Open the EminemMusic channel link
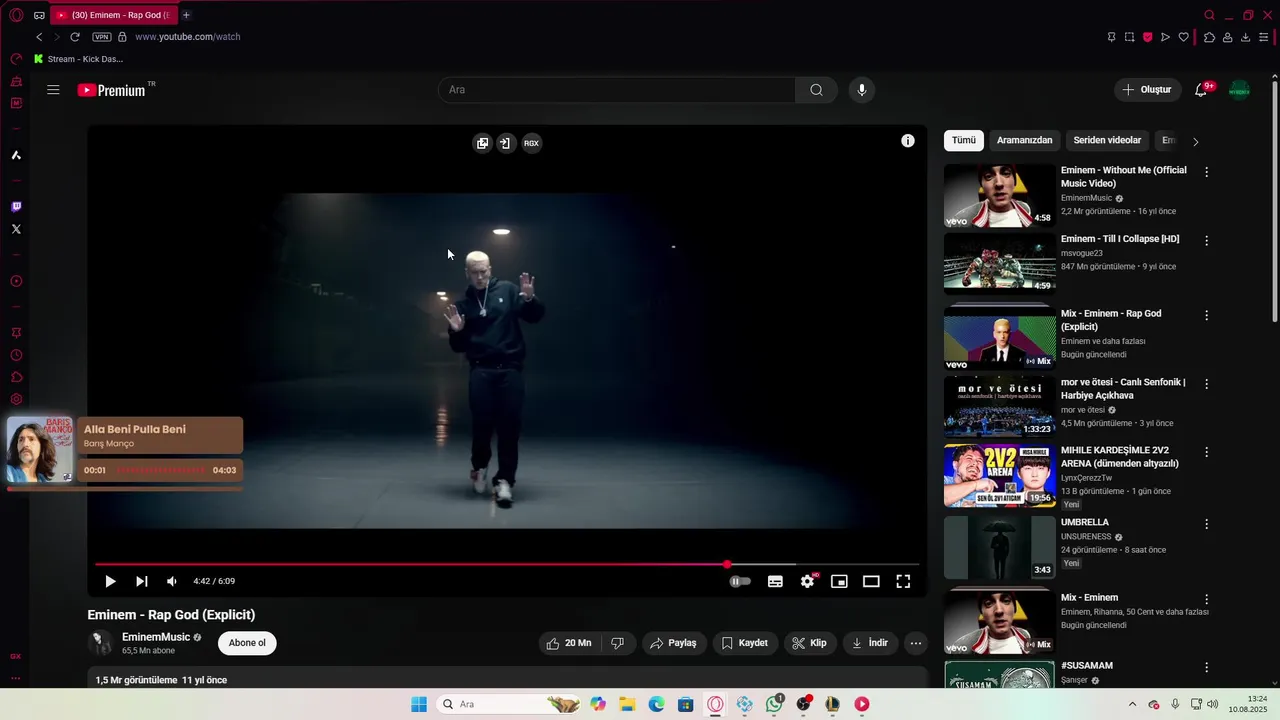This screenshot has width=1280, height=720. (155, 637)
